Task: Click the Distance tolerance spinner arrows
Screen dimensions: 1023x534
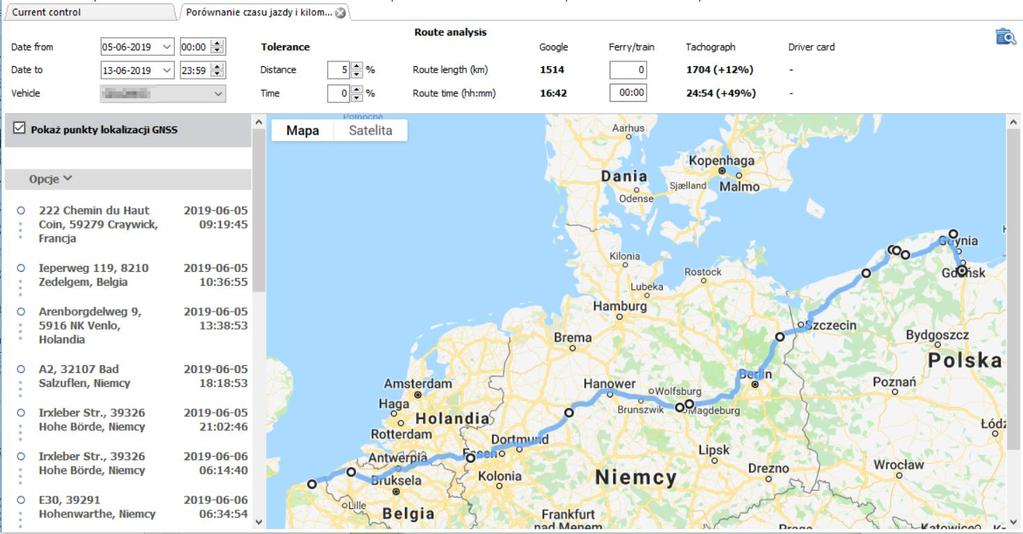Action: (356, 70)
